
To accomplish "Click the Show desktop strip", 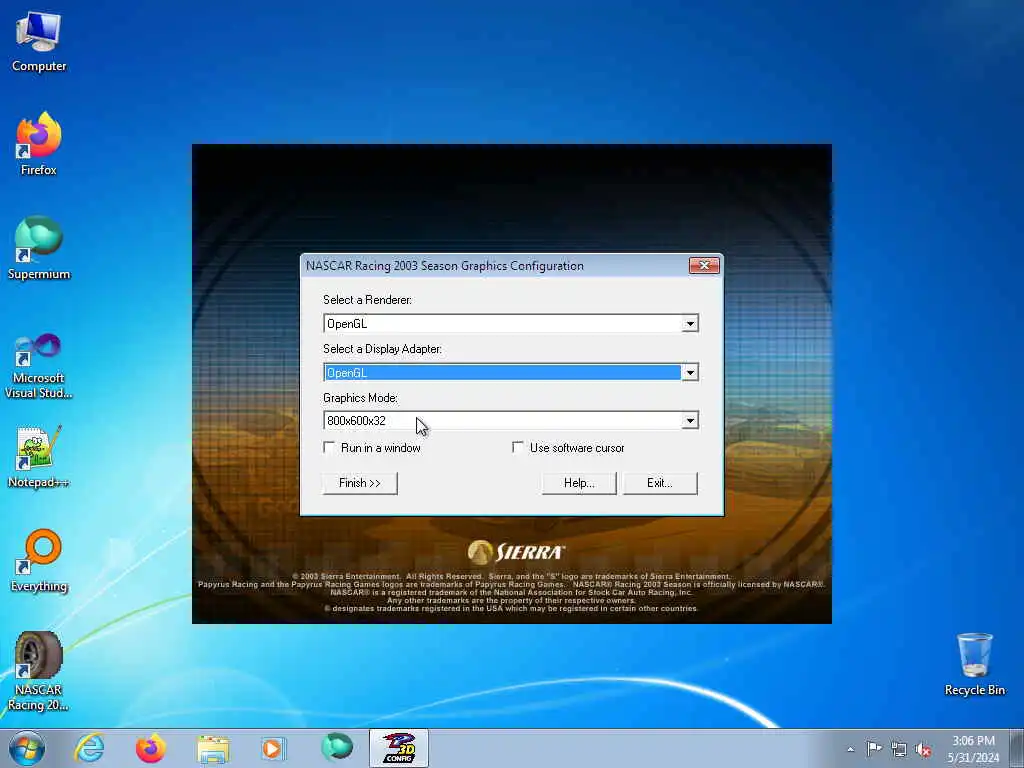I will click(x=1018, y=748).
